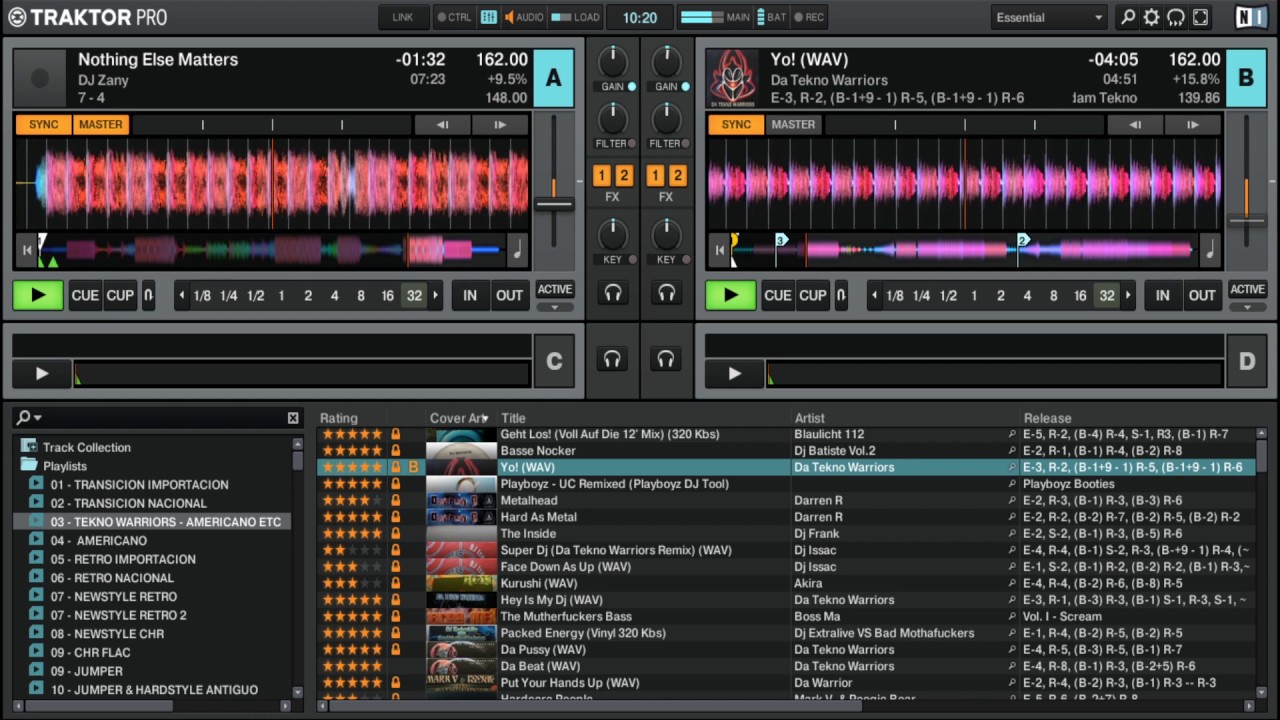
Task: Click the LINK button
Action: click(x=403, y=17)
